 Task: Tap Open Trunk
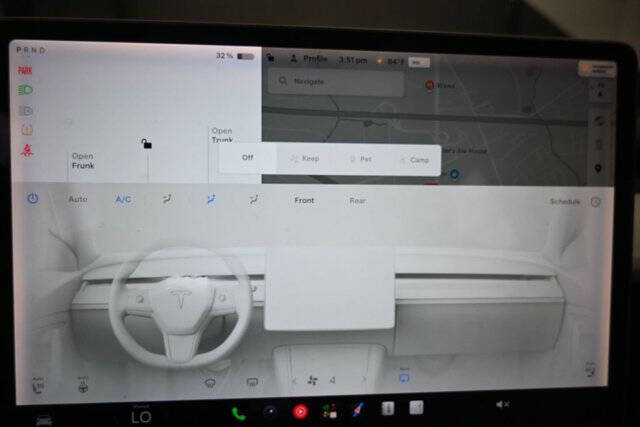[222, 135]
